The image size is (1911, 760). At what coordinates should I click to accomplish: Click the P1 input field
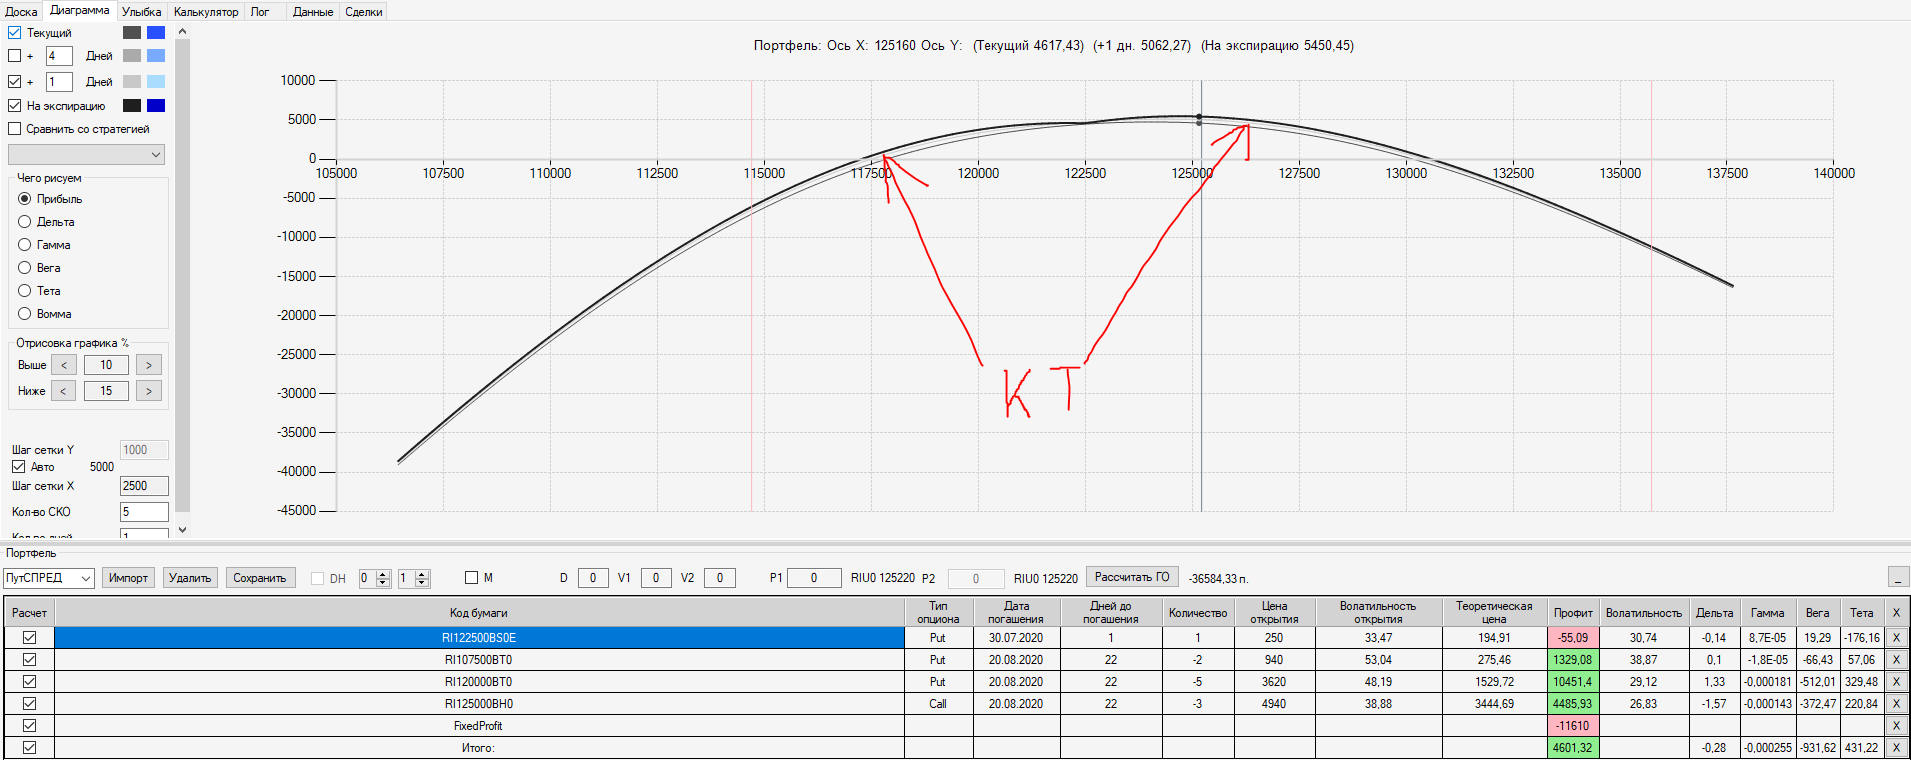pos(814,578)
